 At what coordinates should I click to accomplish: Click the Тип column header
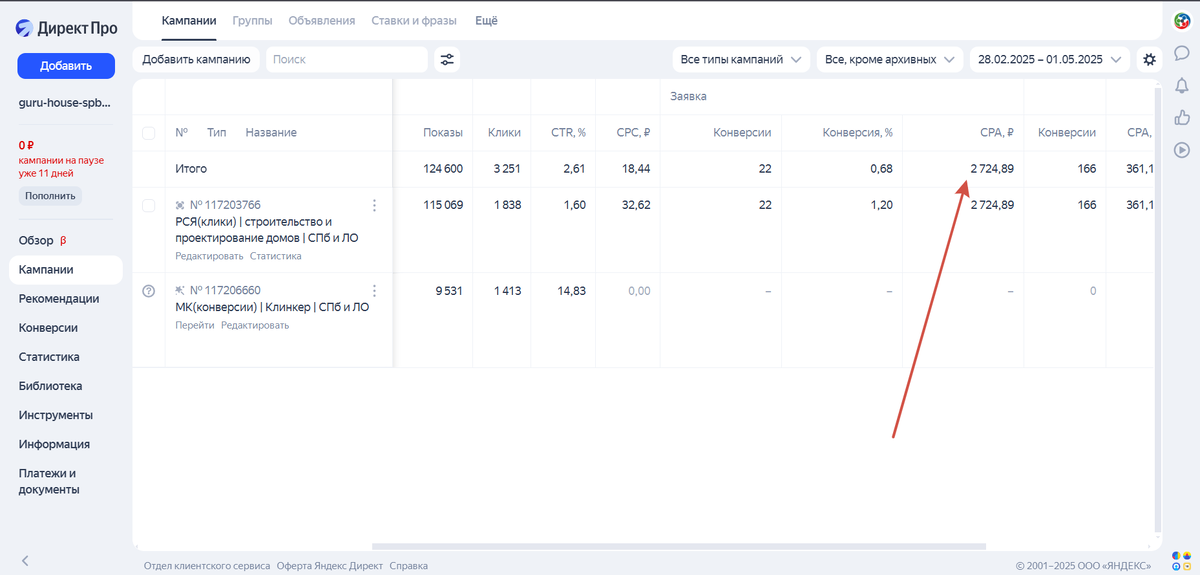click(217, 133)
